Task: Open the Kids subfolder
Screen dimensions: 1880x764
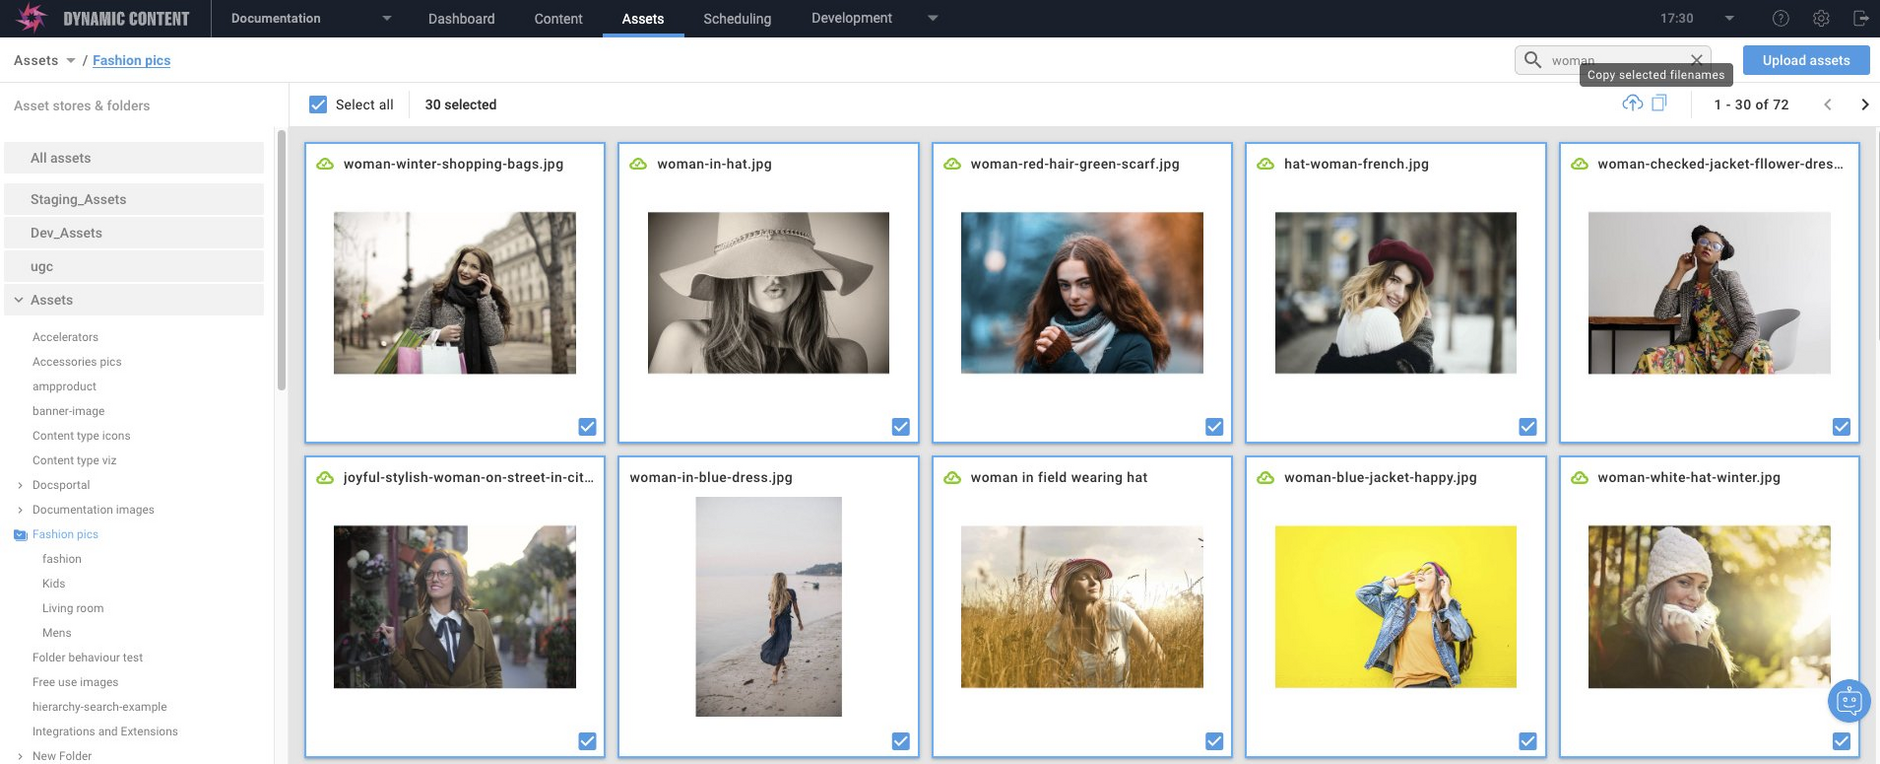Action: pos(54,584)
